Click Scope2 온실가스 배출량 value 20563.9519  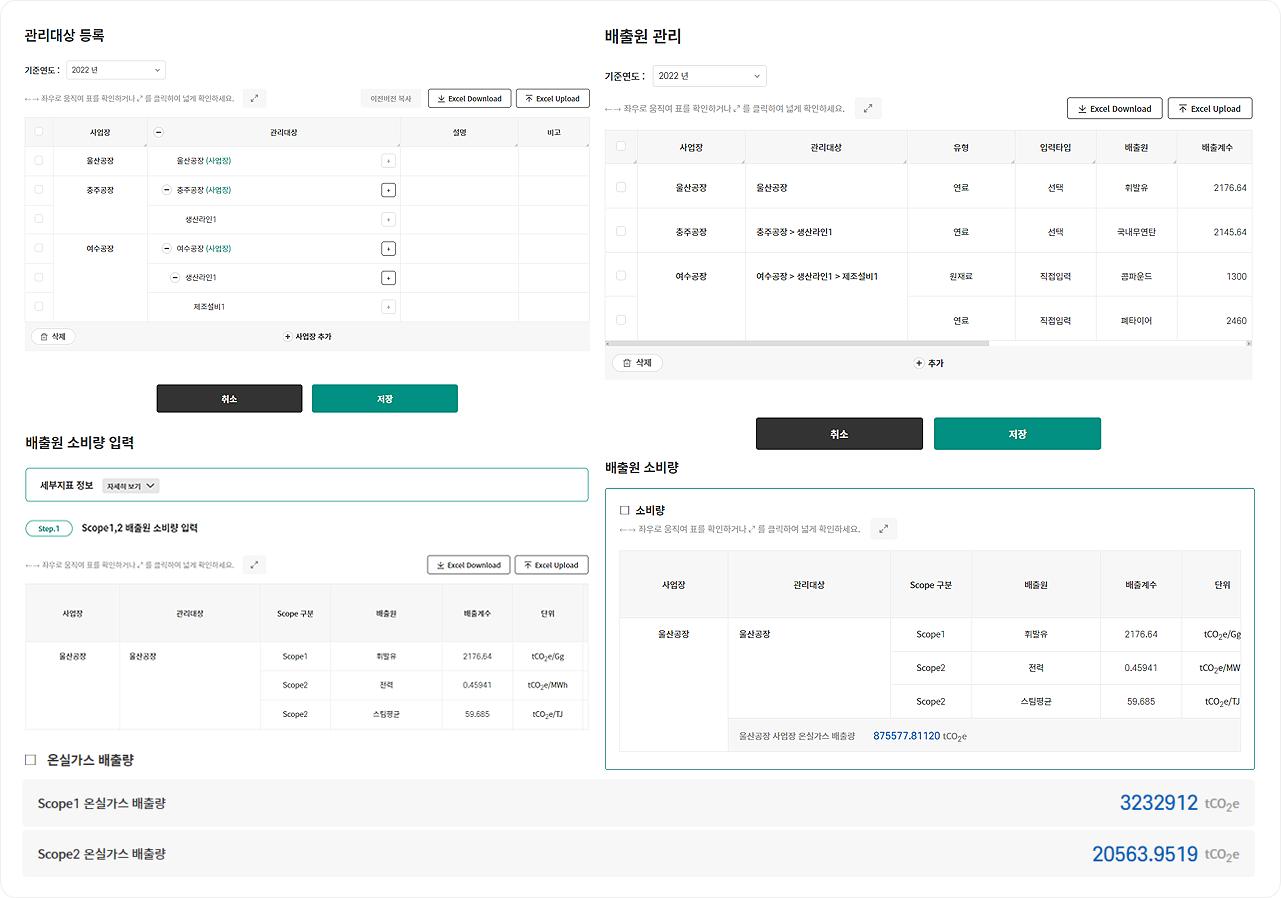(1145, 854)
